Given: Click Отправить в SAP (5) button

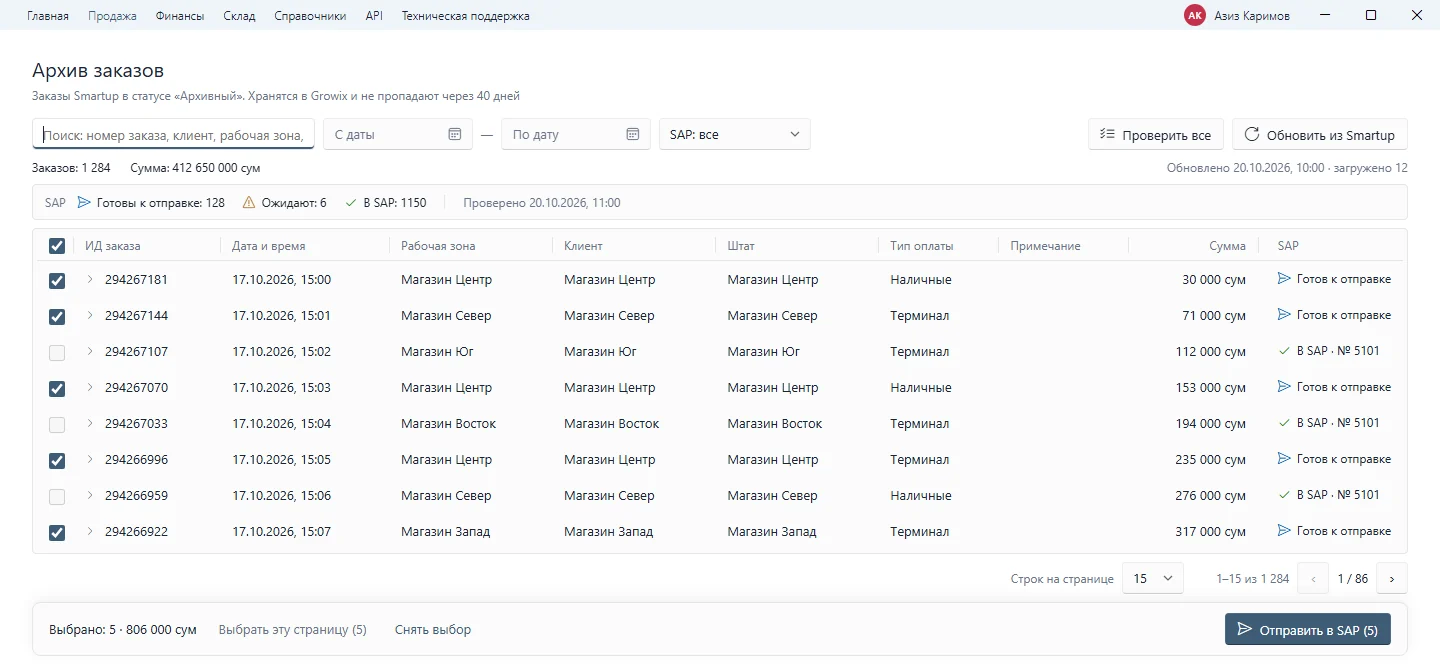Looking at the screenshot, I should click(1308, 630).
